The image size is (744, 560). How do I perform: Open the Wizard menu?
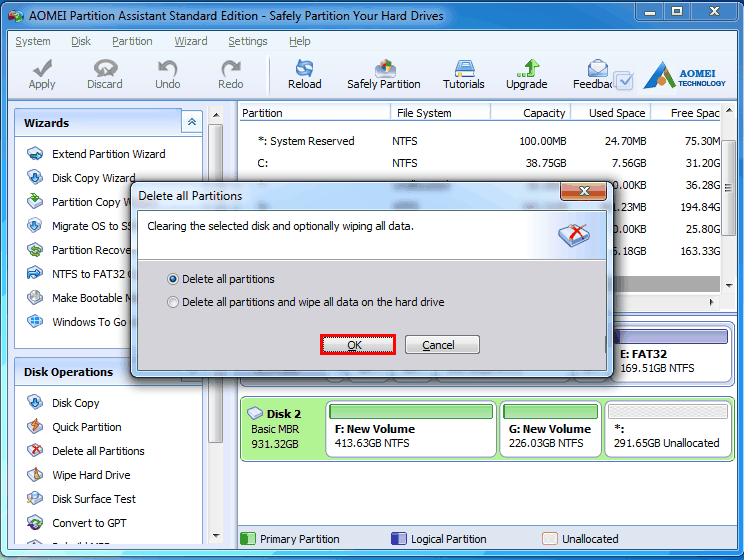[191, 41]
